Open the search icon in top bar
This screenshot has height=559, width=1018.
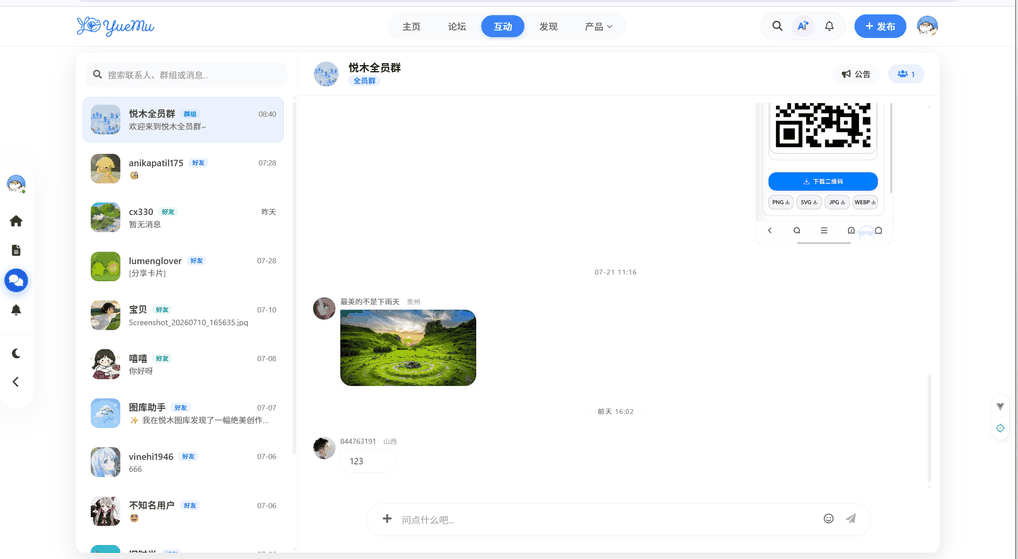(x=777, y=26)
